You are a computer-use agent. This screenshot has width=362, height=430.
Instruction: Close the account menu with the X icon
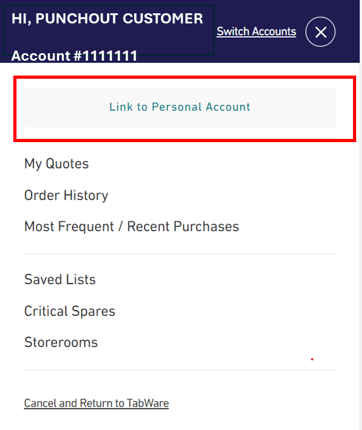pyautogui.click(x=320, y=32)
